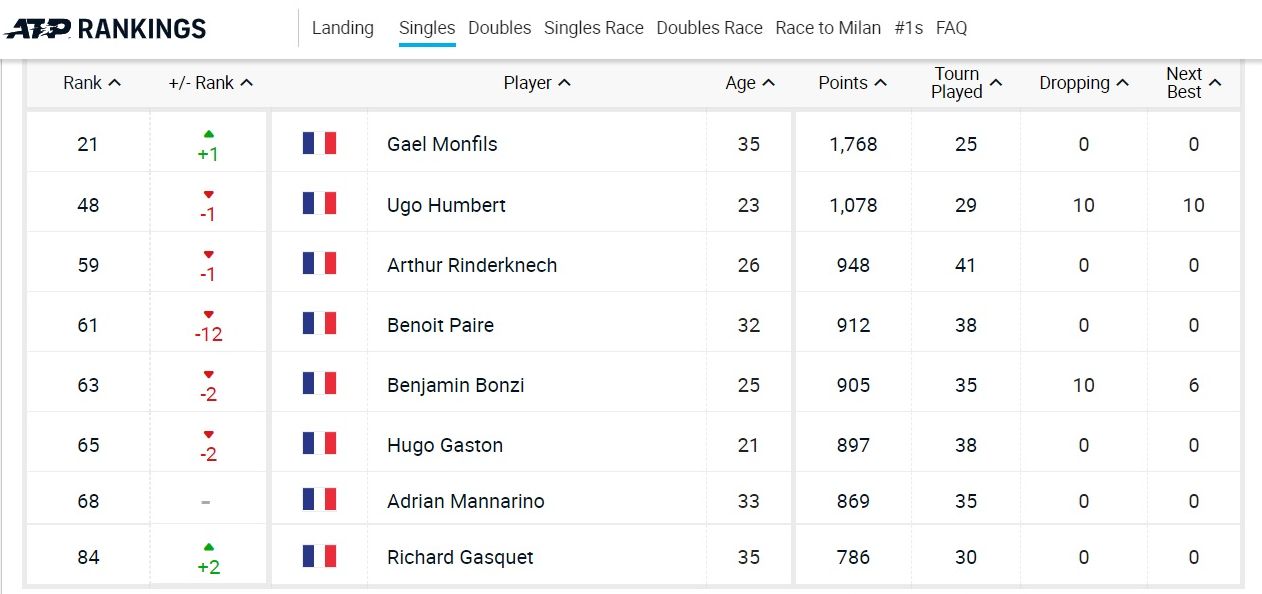The height and width of the screenshot is (594, 1262).
Task: Open the Singles Race tab
Action: point(594,28)
